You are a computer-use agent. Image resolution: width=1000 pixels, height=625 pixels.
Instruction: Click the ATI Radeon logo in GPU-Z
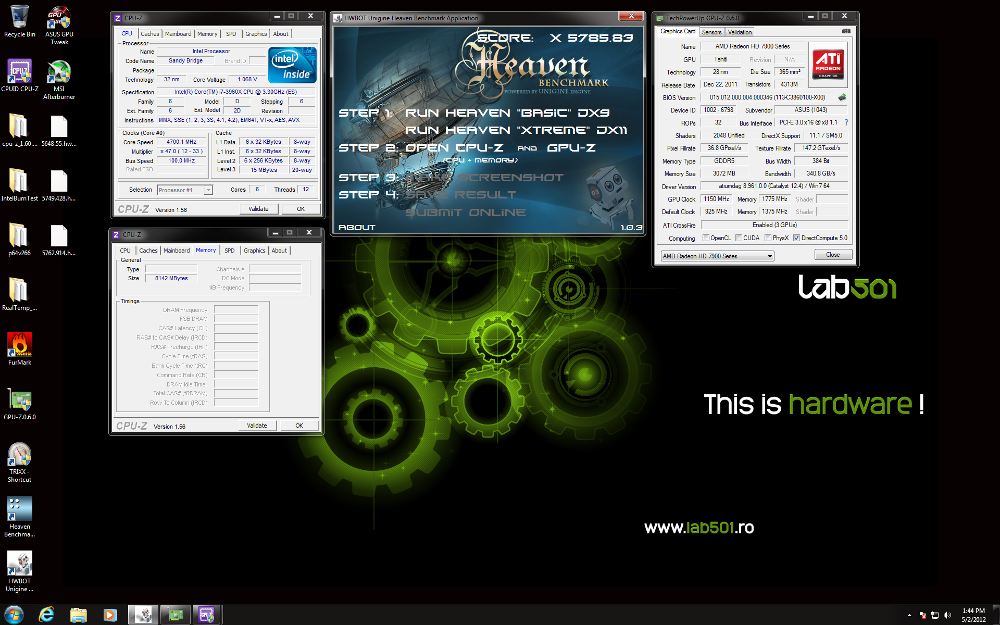point(828,62)
